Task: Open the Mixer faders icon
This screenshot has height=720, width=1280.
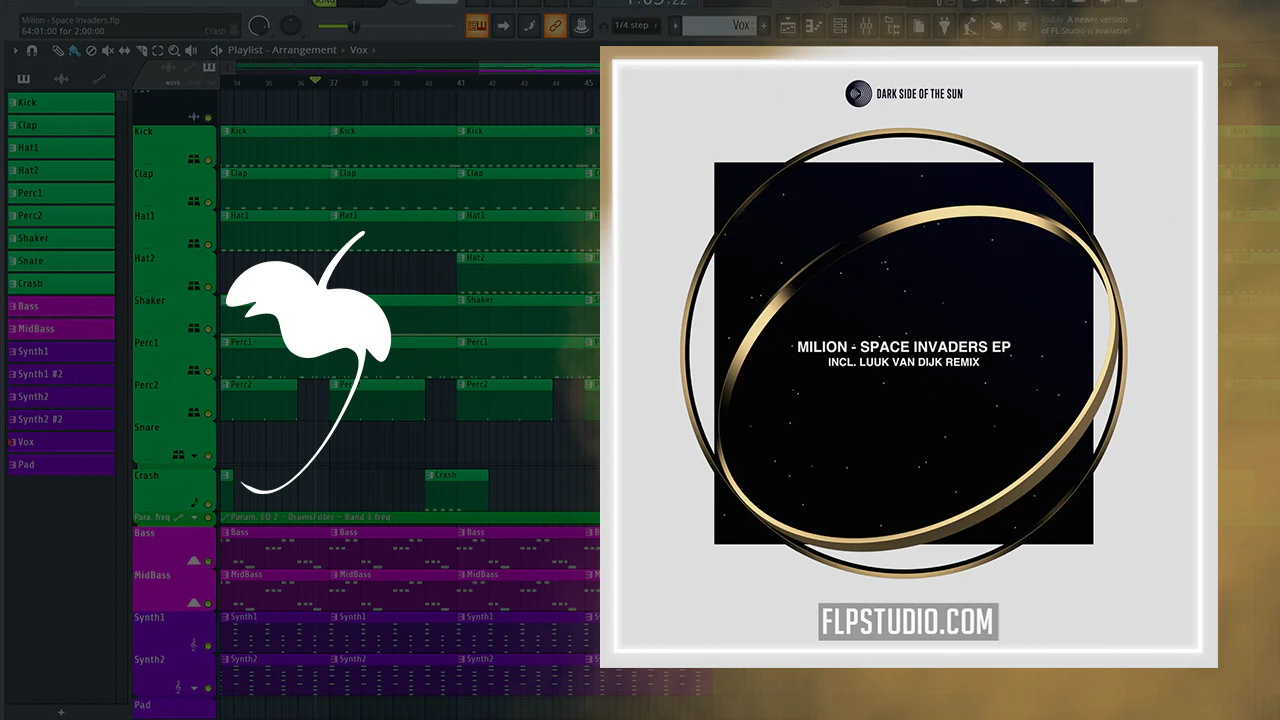Action: 866,25
